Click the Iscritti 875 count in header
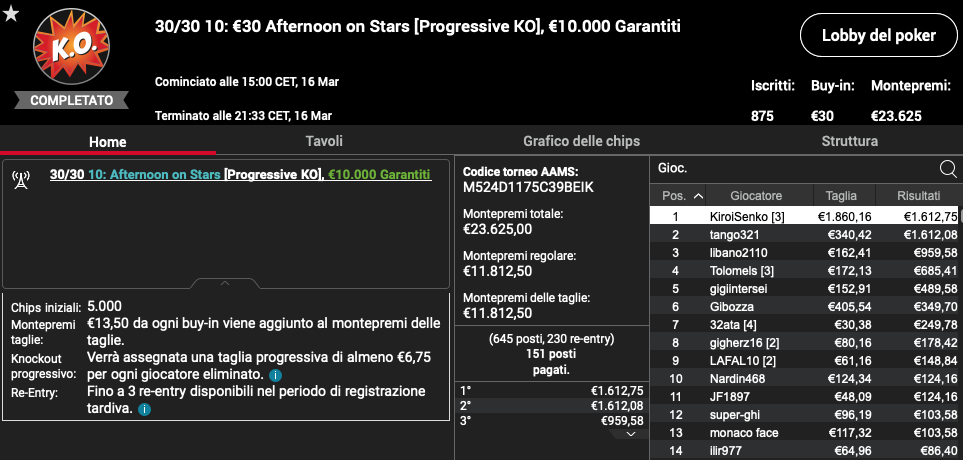The width and height of the screenshot is (963, 460). coord(762,116)
